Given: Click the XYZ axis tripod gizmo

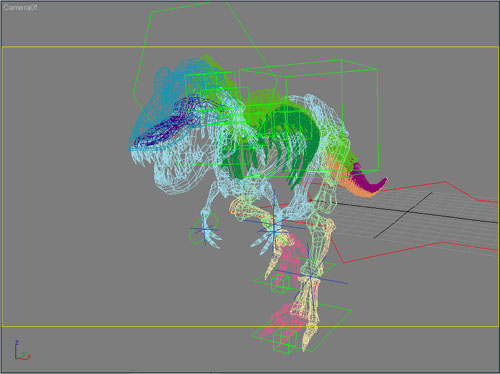Looking at the screenshot, I should [22, 350].
